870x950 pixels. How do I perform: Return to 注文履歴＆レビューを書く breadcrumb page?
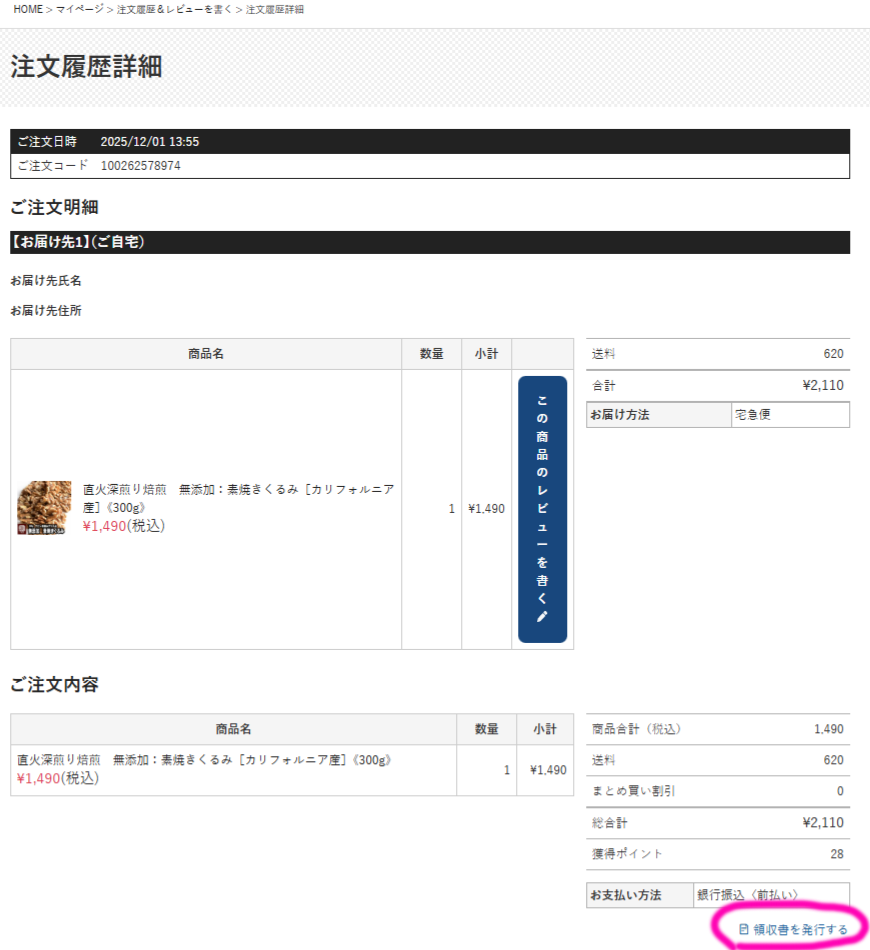174,9
